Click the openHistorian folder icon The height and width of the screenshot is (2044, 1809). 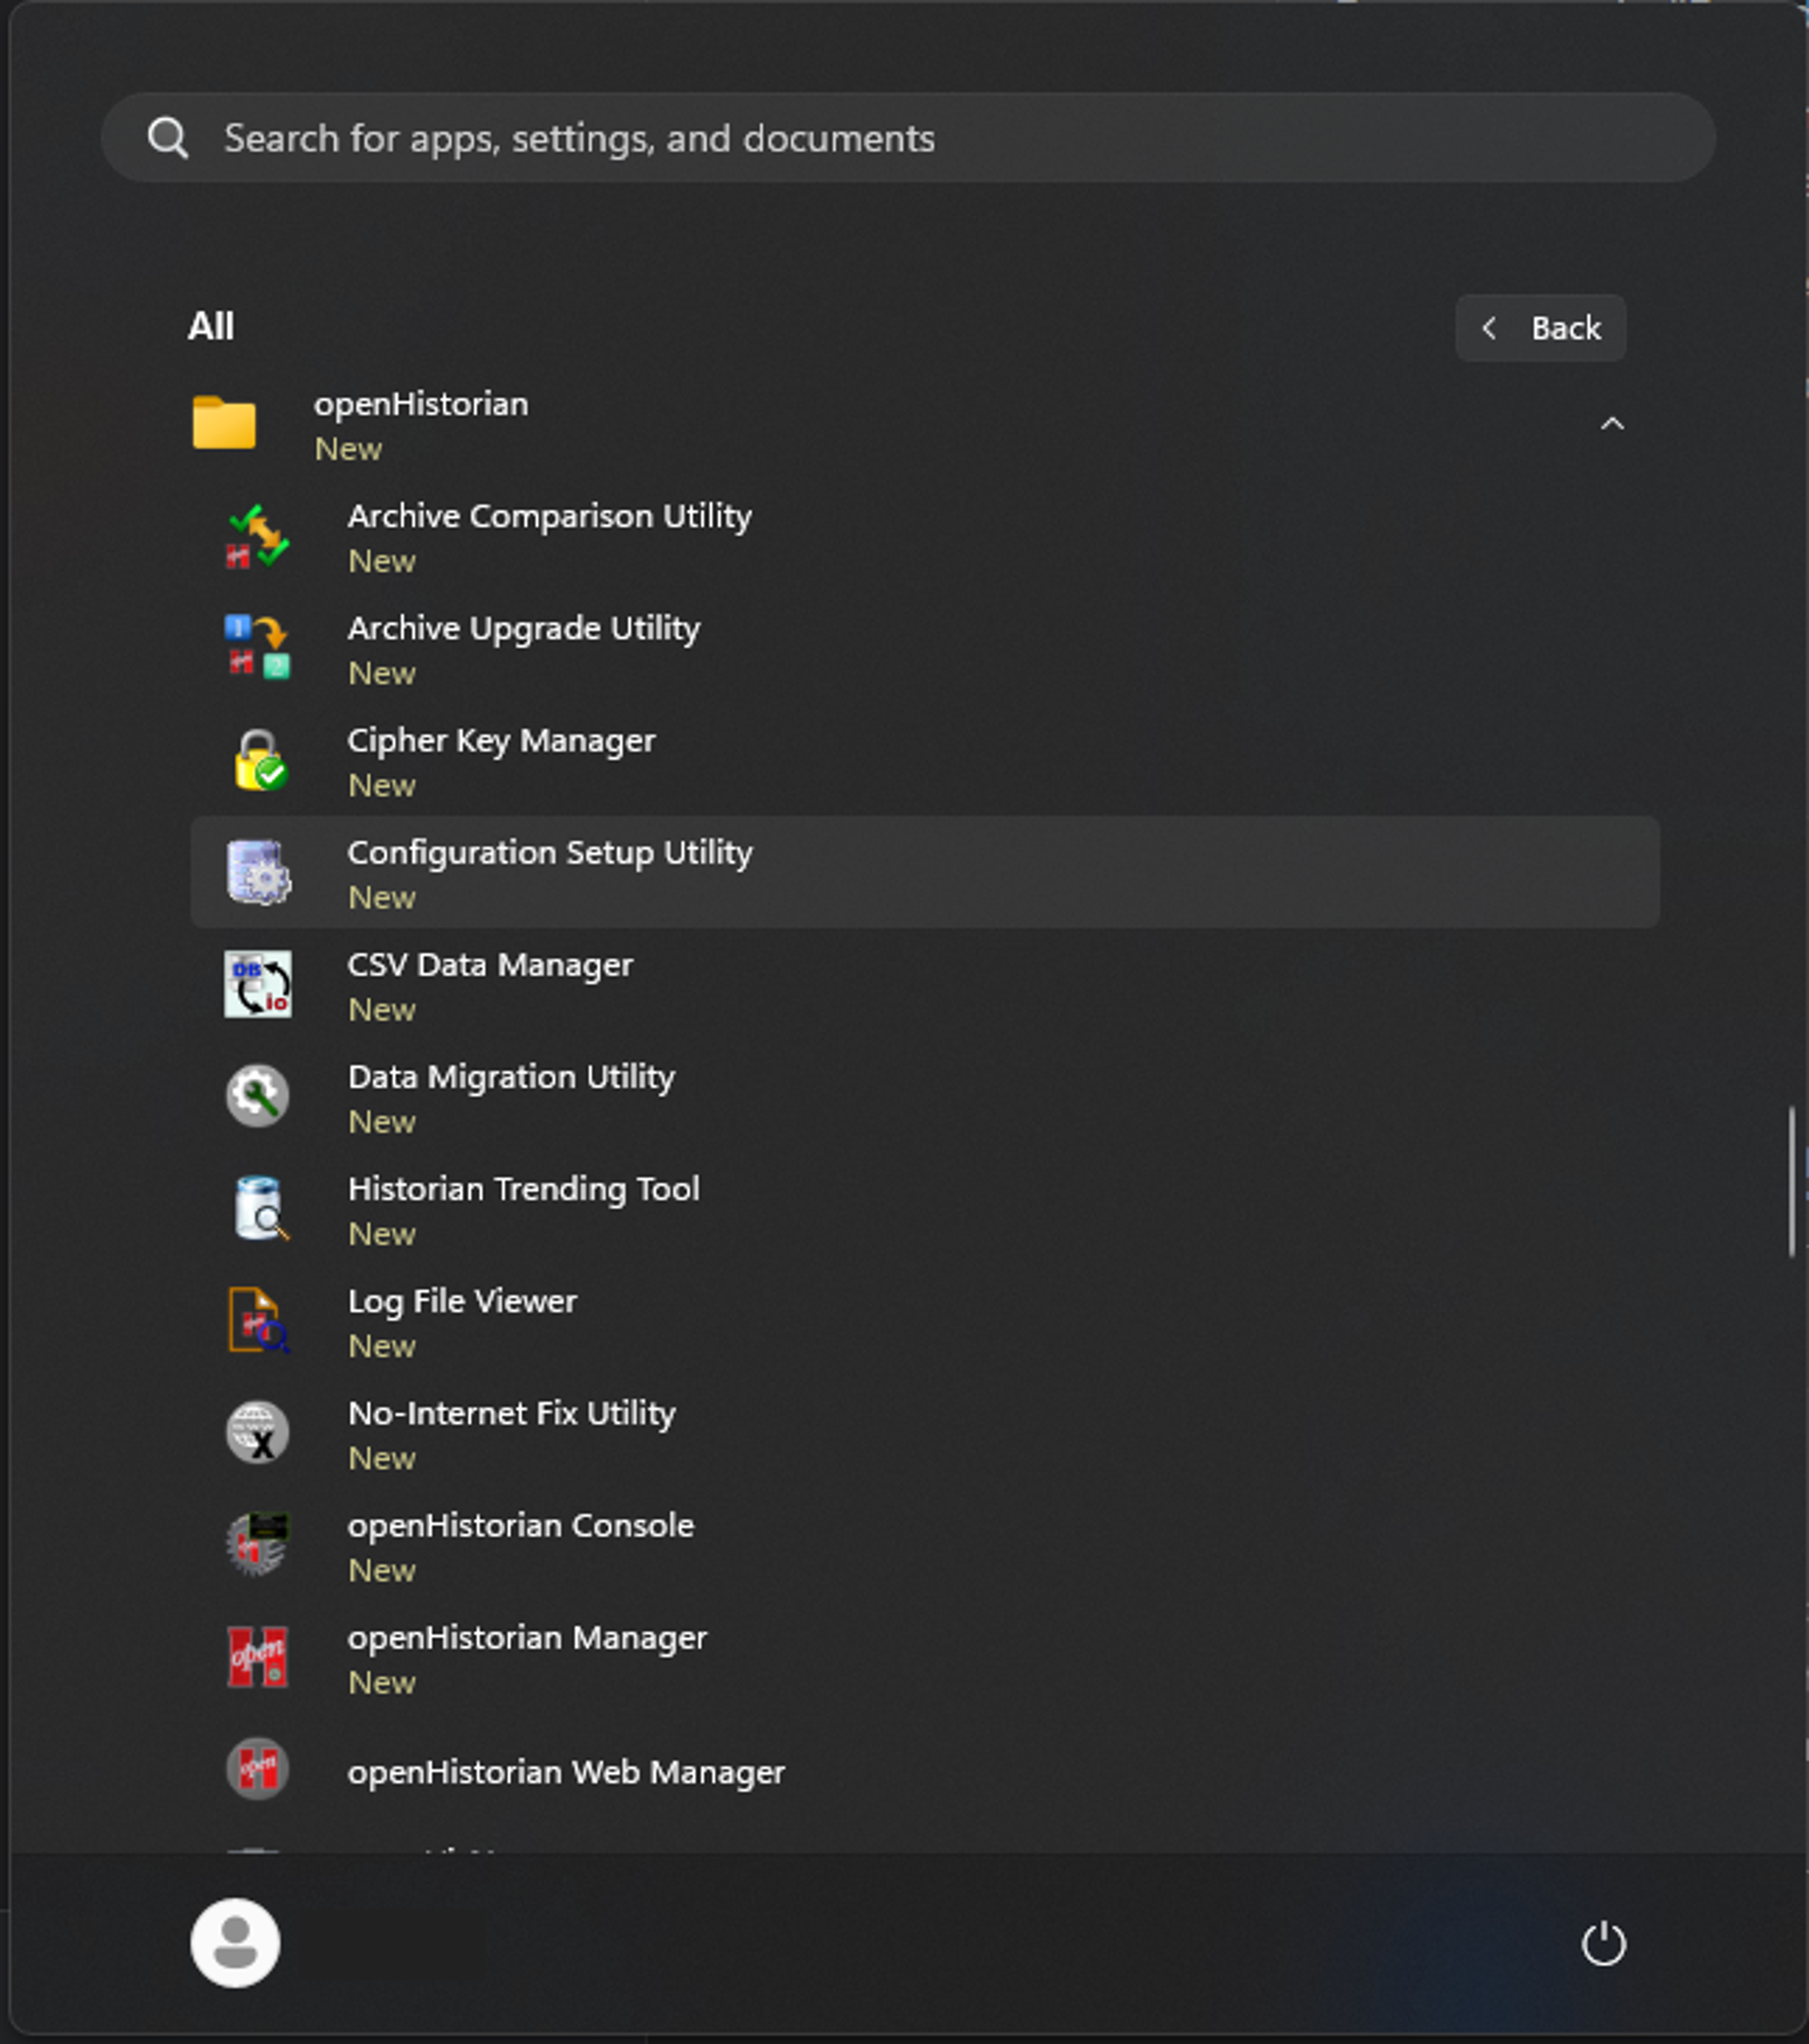tap(224, 423)
